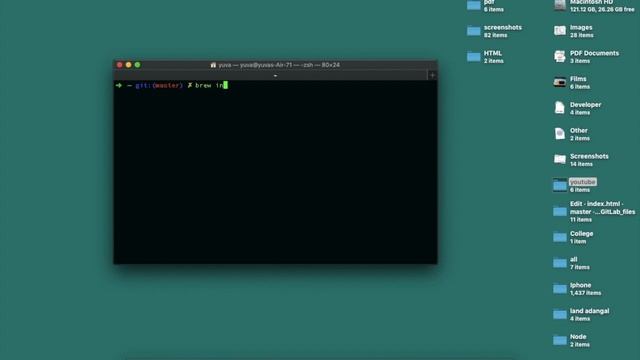Select the Screenshots stack with 14 items

point(560,160)
